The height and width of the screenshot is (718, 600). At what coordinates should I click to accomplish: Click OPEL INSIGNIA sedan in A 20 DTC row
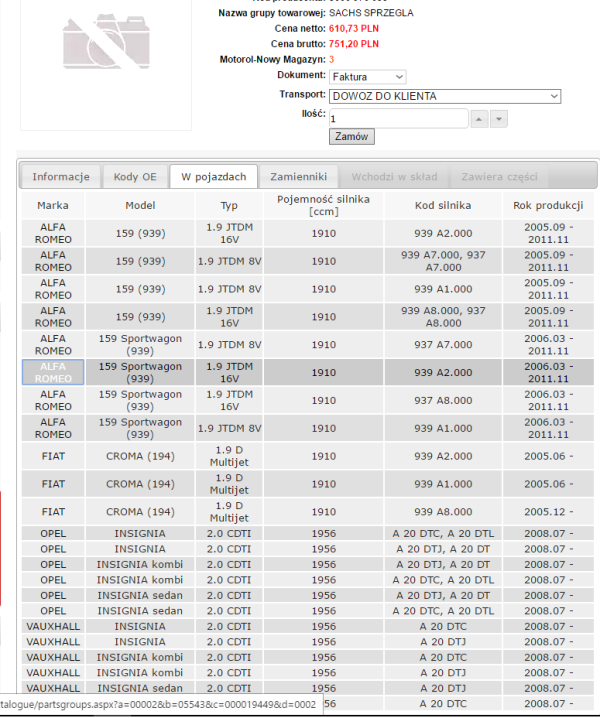140,611
